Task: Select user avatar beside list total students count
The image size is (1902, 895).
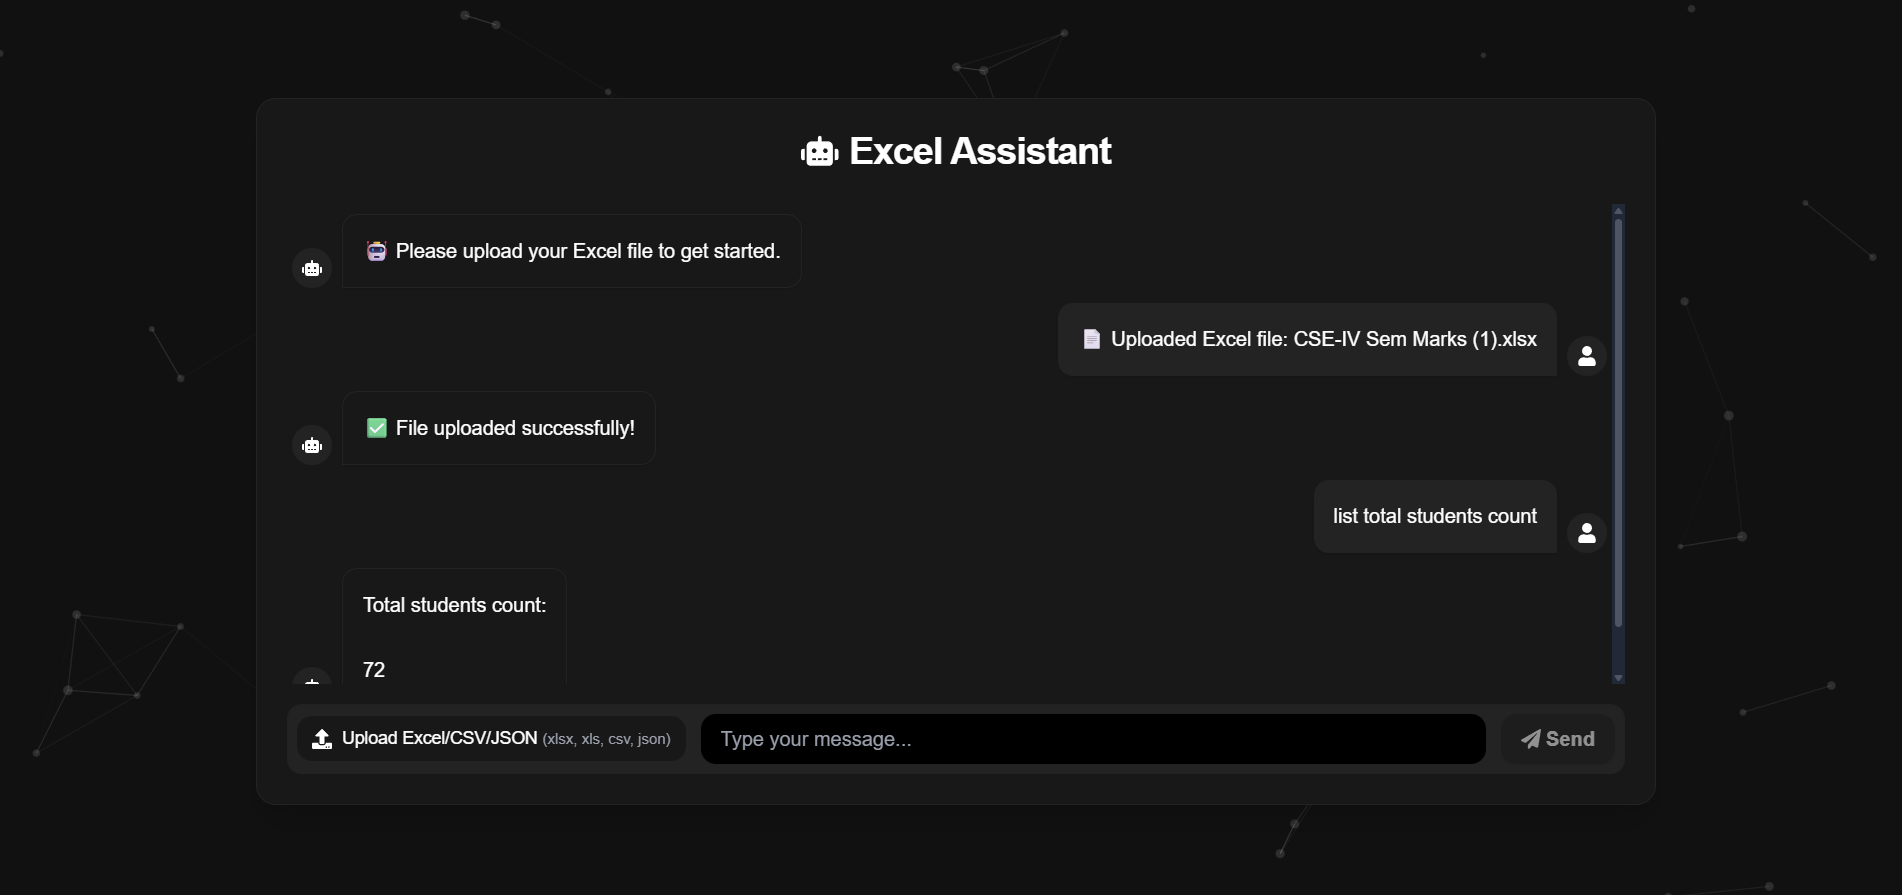Action: point(1586,533)
